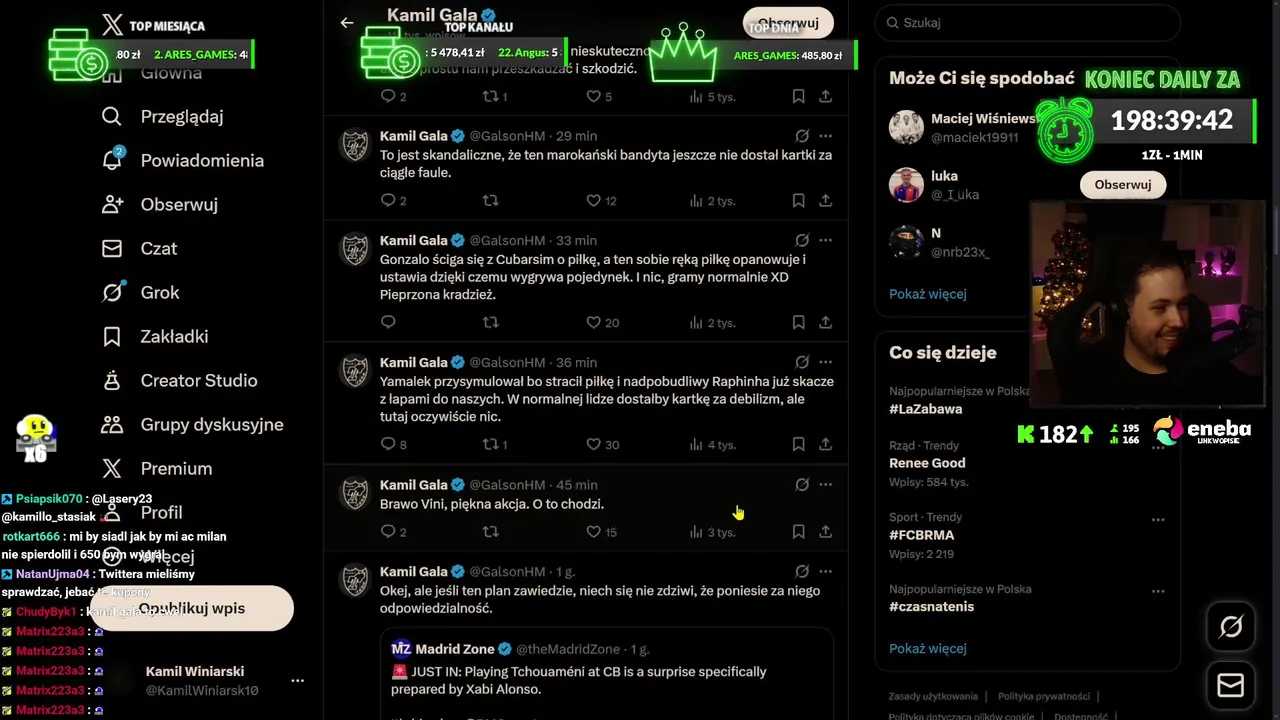Open the floating Grok button
This screenshot has height=720, width=1280.
tap(1231, 627)
